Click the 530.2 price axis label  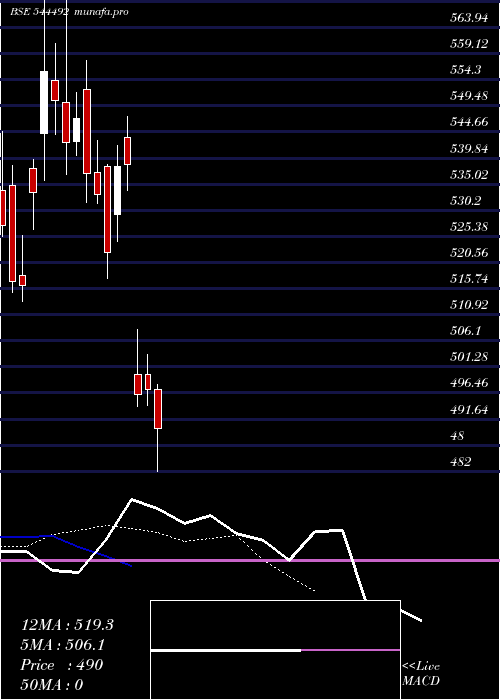(x=466, y=201)
